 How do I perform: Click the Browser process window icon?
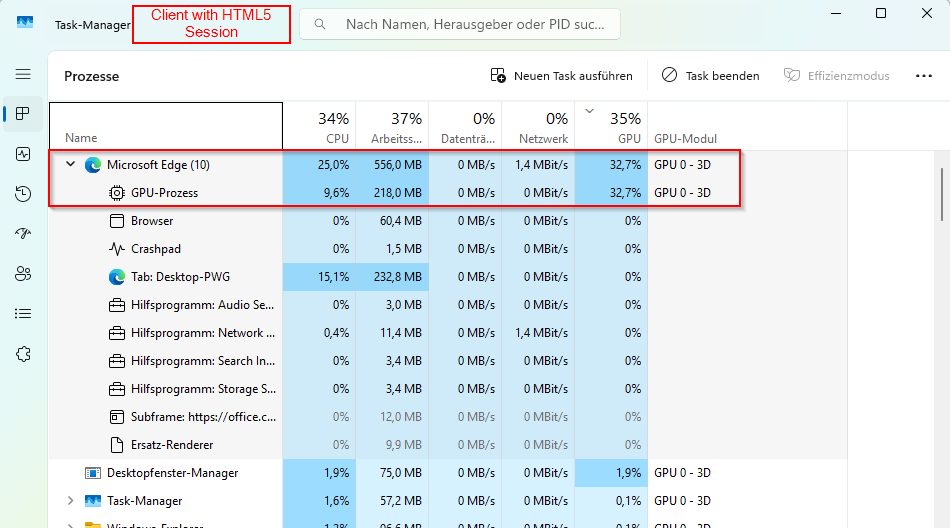click(x=116, y=221)
